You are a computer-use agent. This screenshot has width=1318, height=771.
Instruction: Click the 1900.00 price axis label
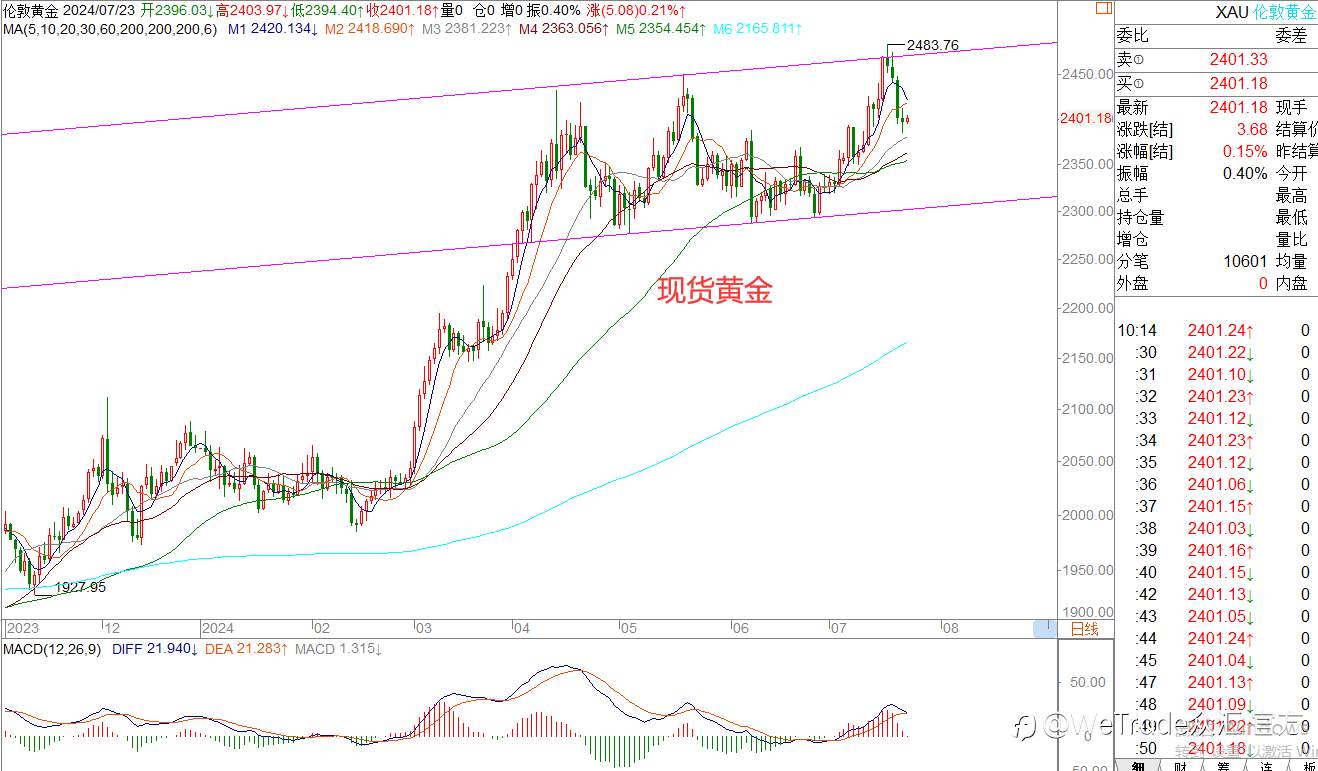tap(1087, 612)
